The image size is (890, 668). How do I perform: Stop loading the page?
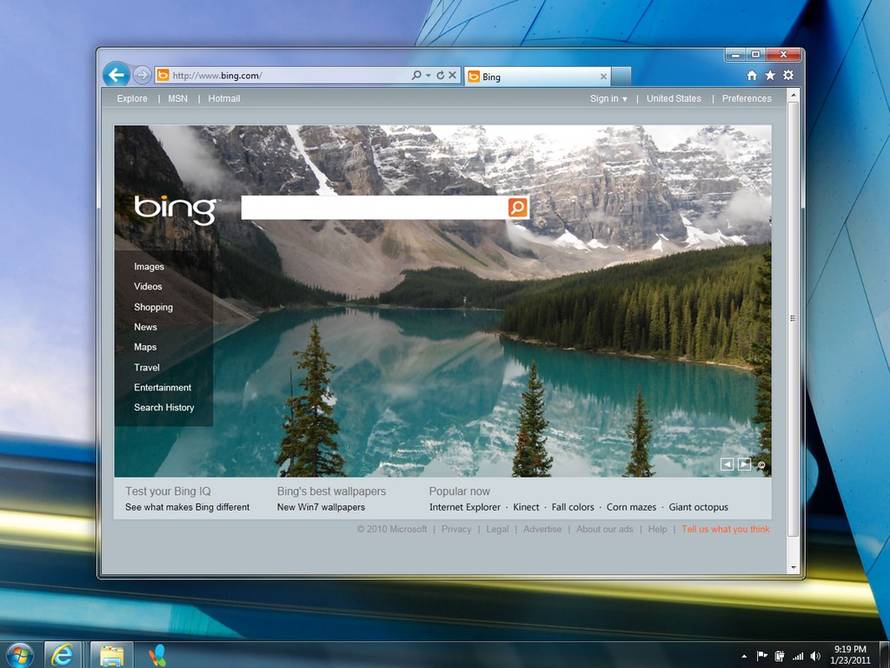(450, 75)
